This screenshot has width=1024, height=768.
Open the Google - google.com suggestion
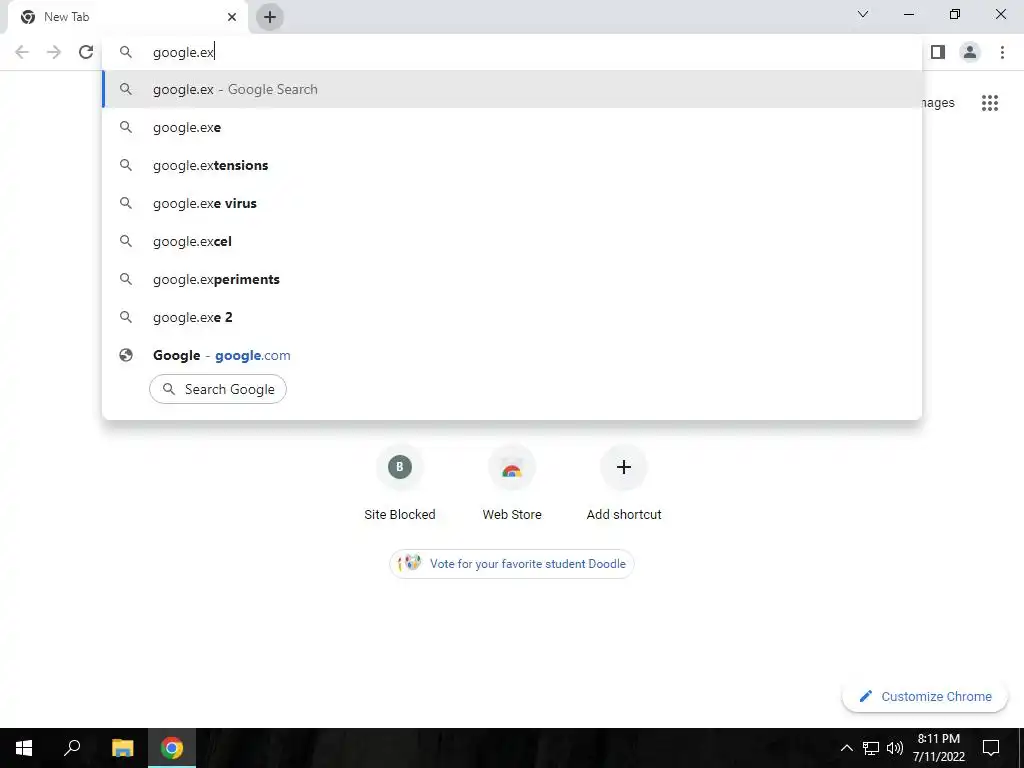coord(513,355)
